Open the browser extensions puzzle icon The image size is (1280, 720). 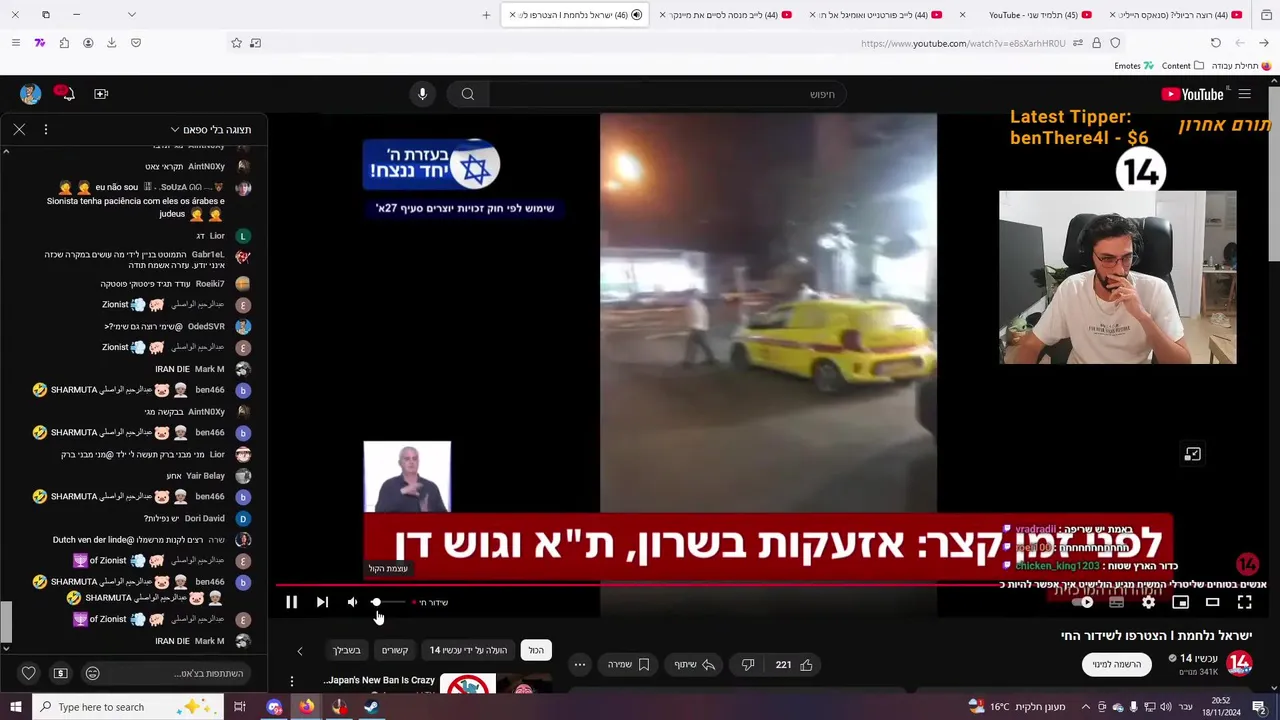click(x=64, y=43)
